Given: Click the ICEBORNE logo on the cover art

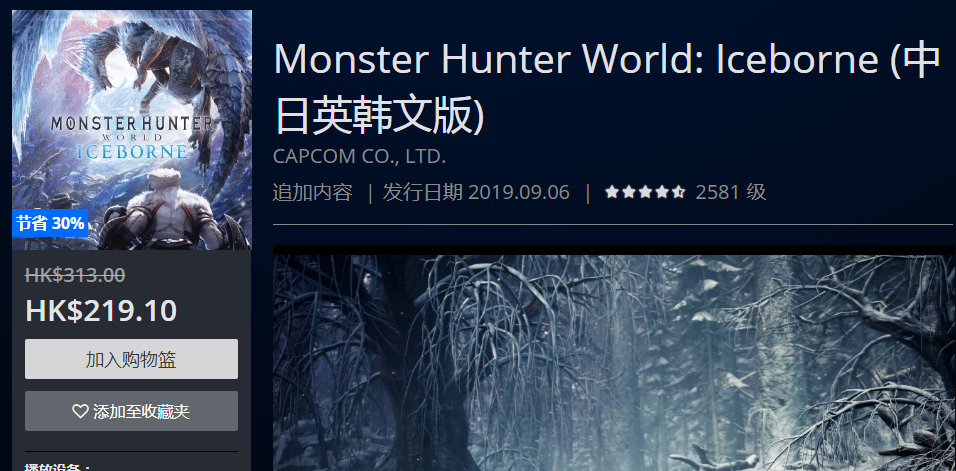Looking at the screenshot, I should 132,150.
